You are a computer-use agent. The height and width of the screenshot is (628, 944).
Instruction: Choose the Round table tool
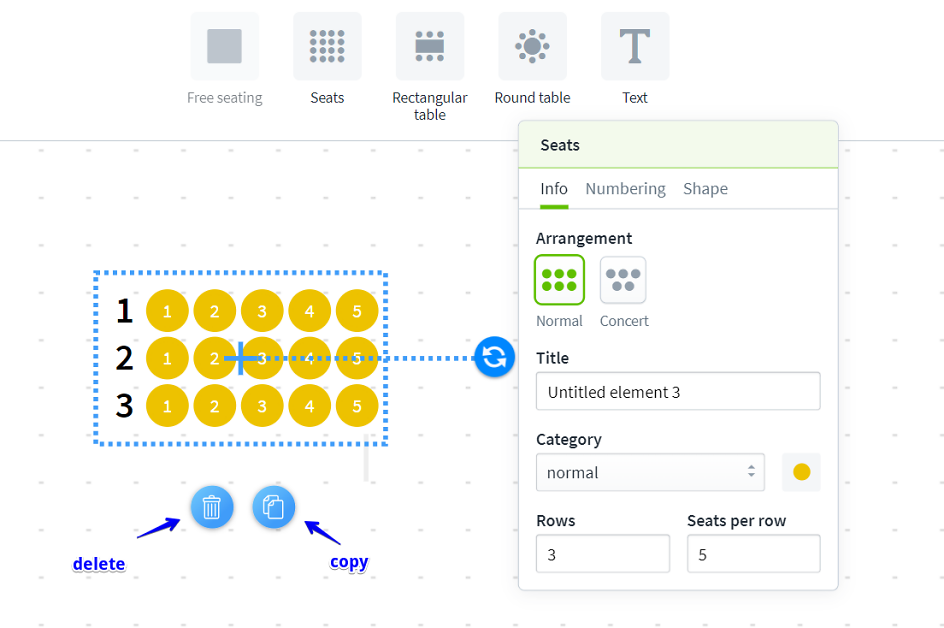532,47
